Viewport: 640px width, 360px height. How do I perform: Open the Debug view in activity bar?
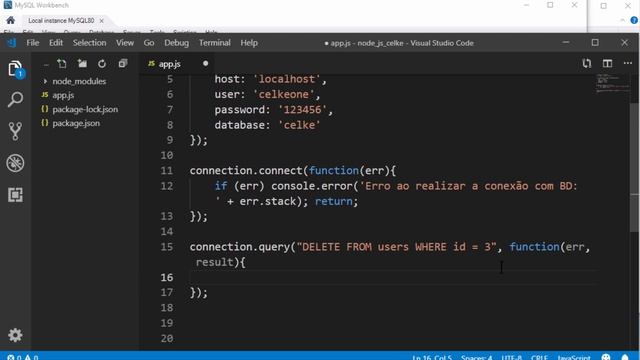click(15, 163)
